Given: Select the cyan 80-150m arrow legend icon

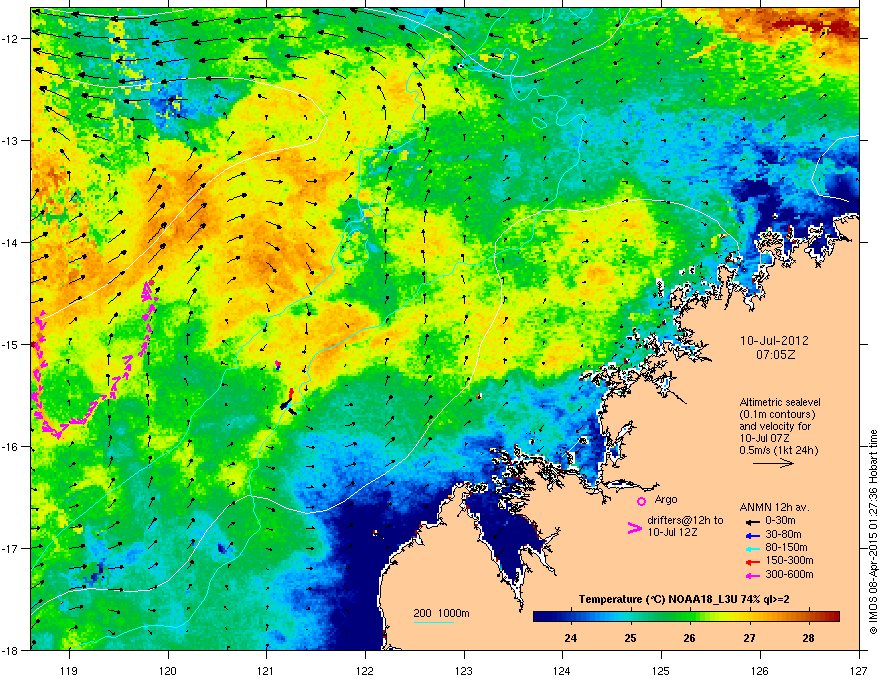Looking at the screenshot, I should 753,548.
